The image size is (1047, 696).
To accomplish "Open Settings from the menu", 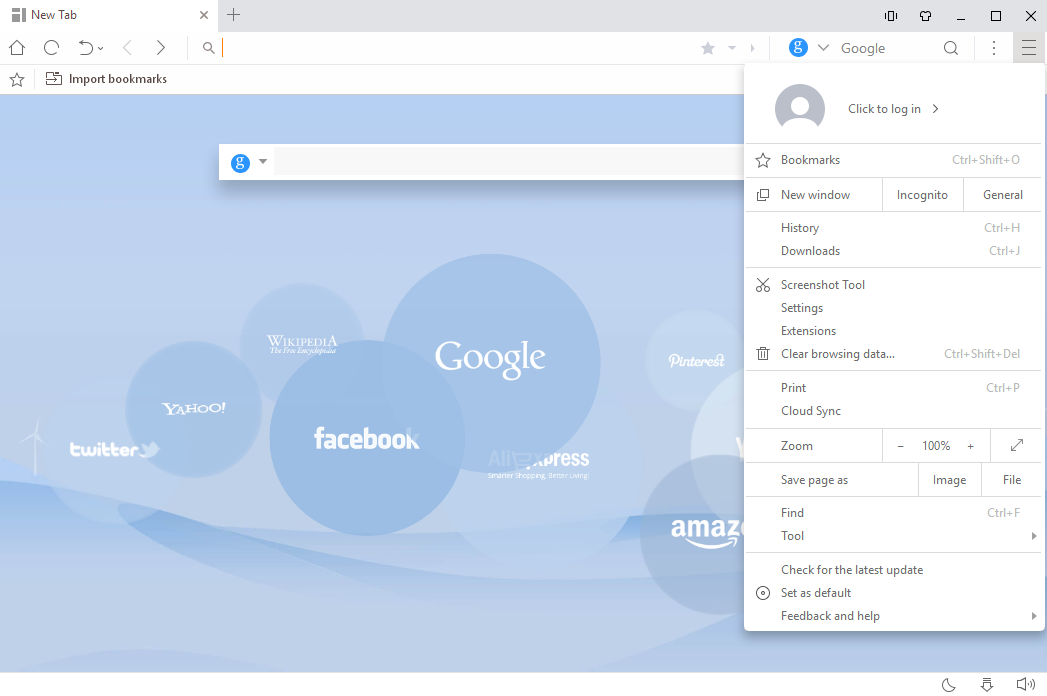I will tap(893, 308).
